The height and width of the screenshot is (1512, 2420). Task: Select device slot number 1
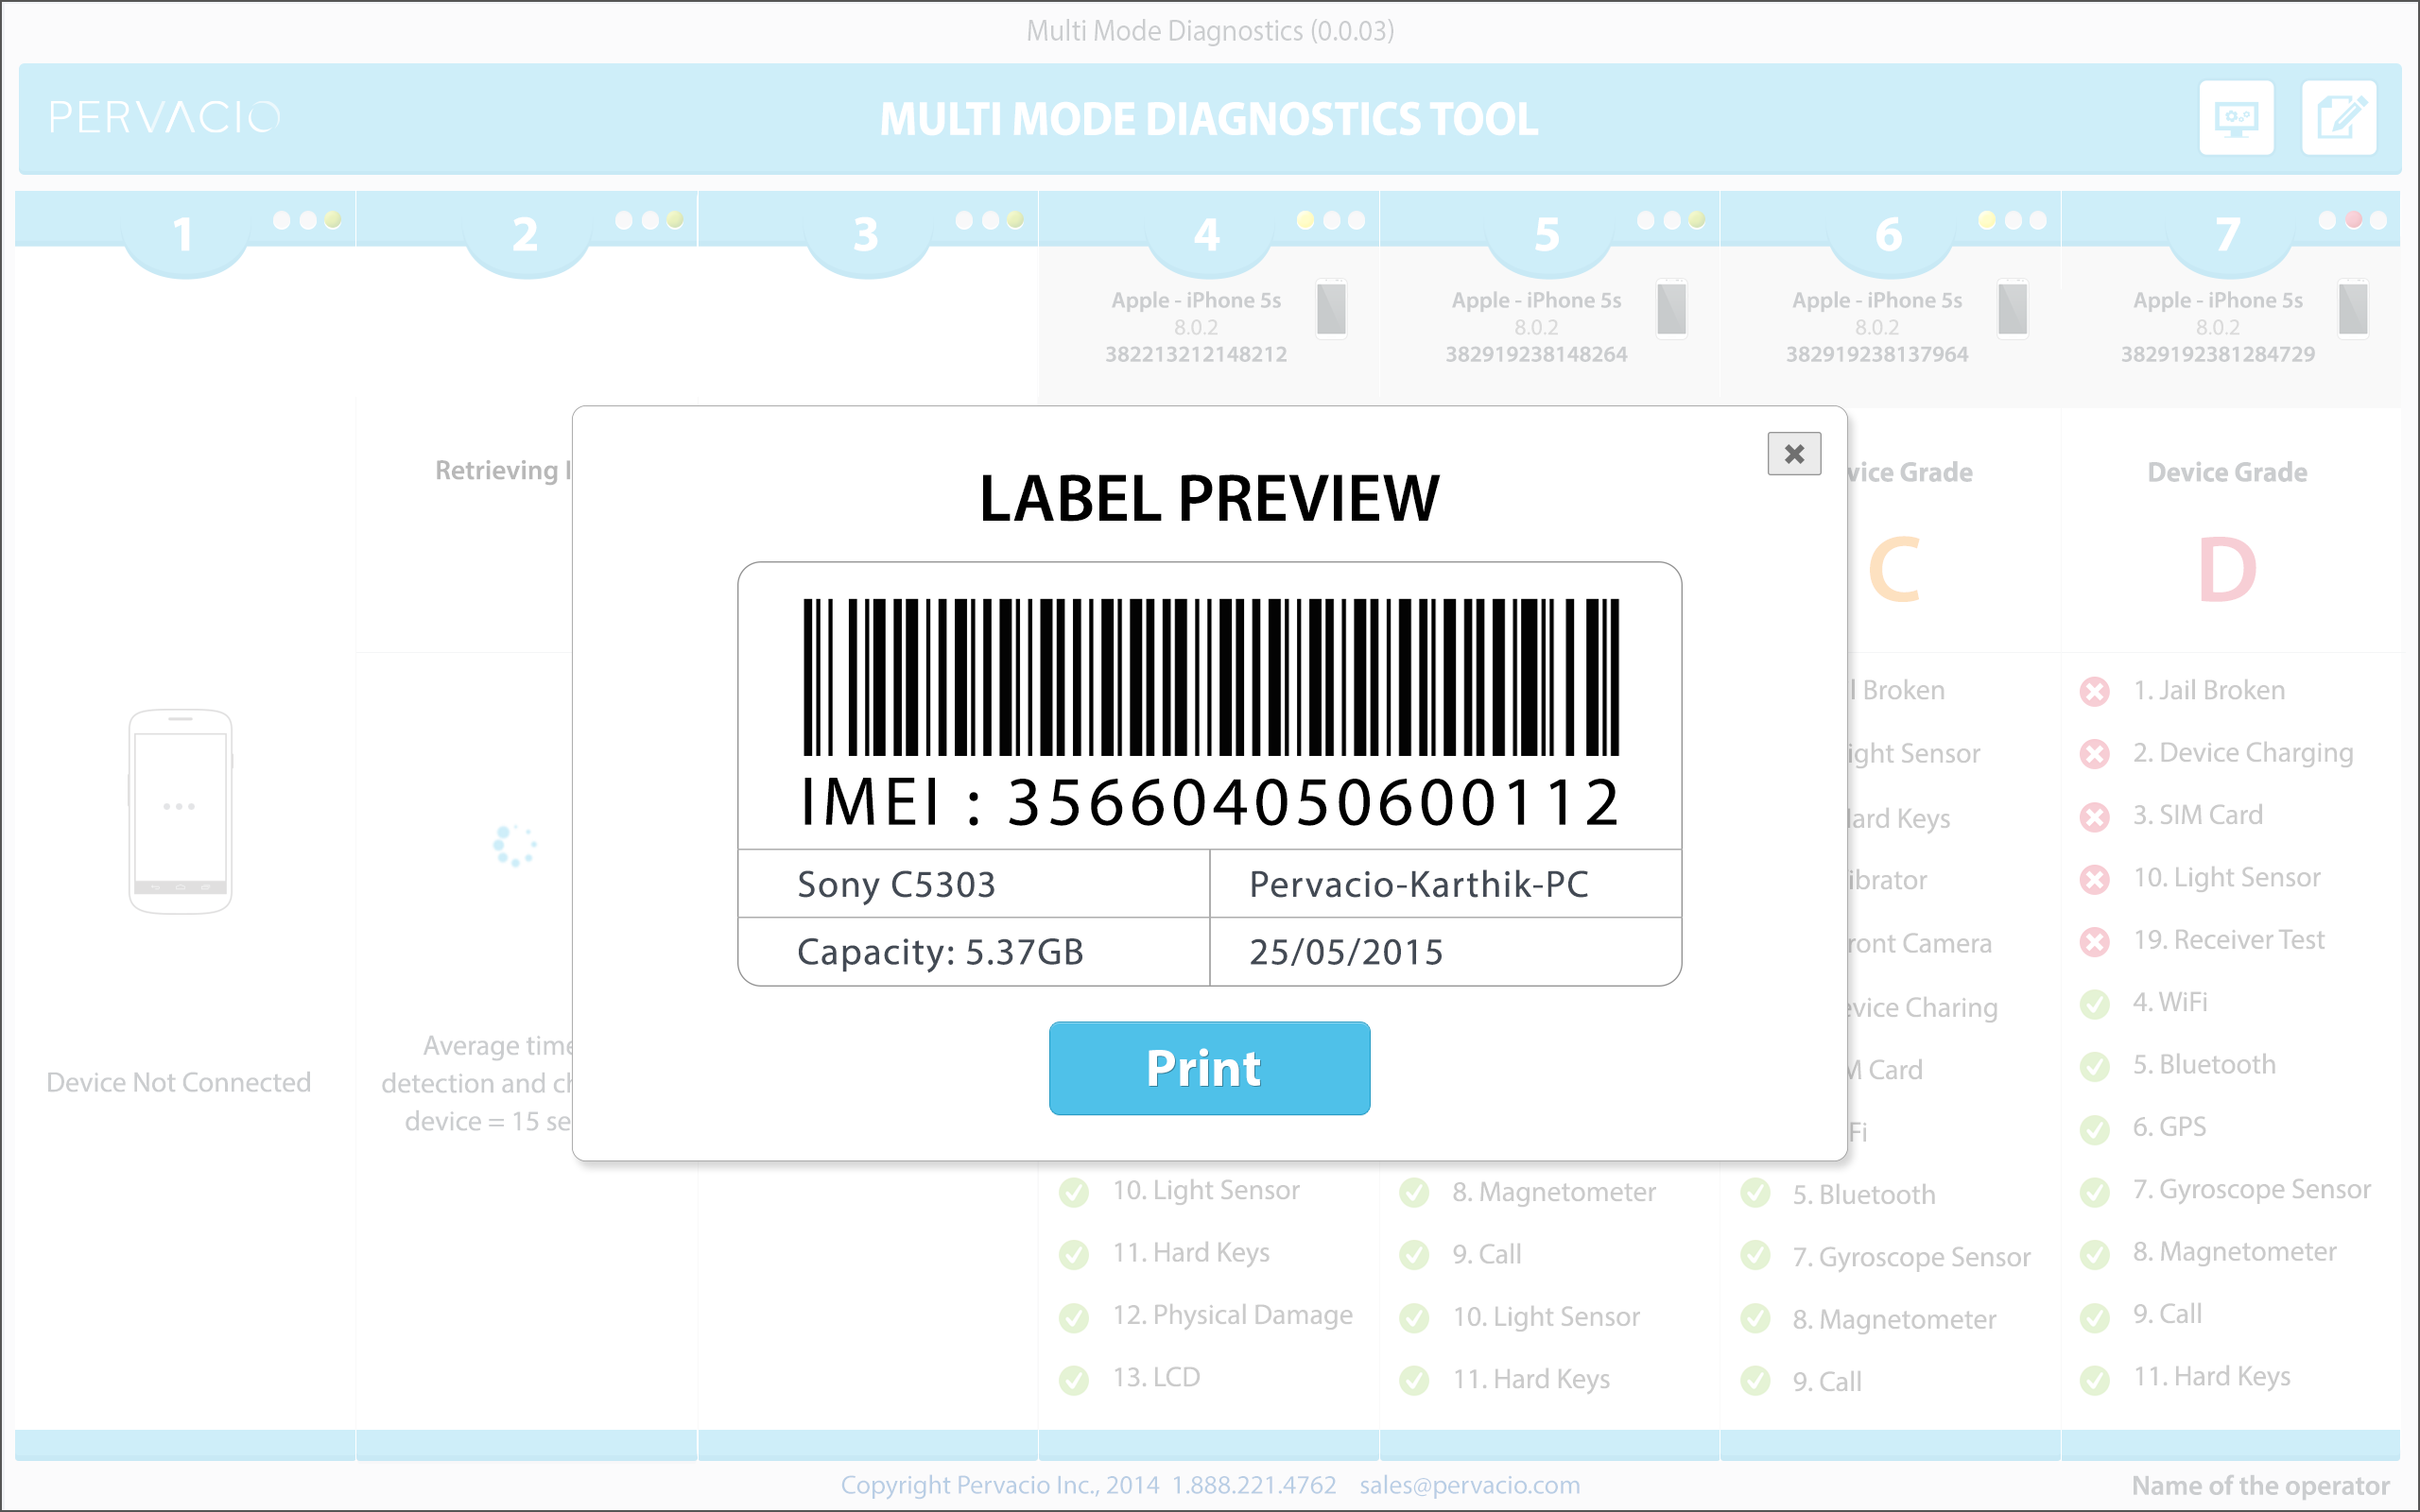pos(183,235)
